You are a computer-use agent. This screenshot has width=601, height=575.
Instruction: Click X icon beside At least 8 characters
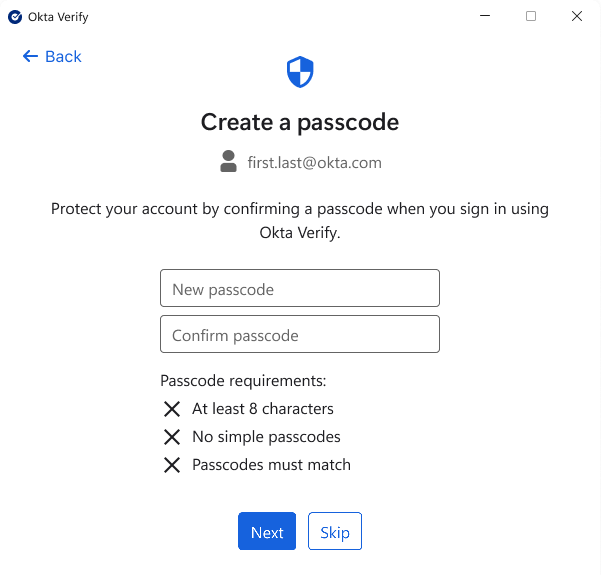tap(172, 409)
